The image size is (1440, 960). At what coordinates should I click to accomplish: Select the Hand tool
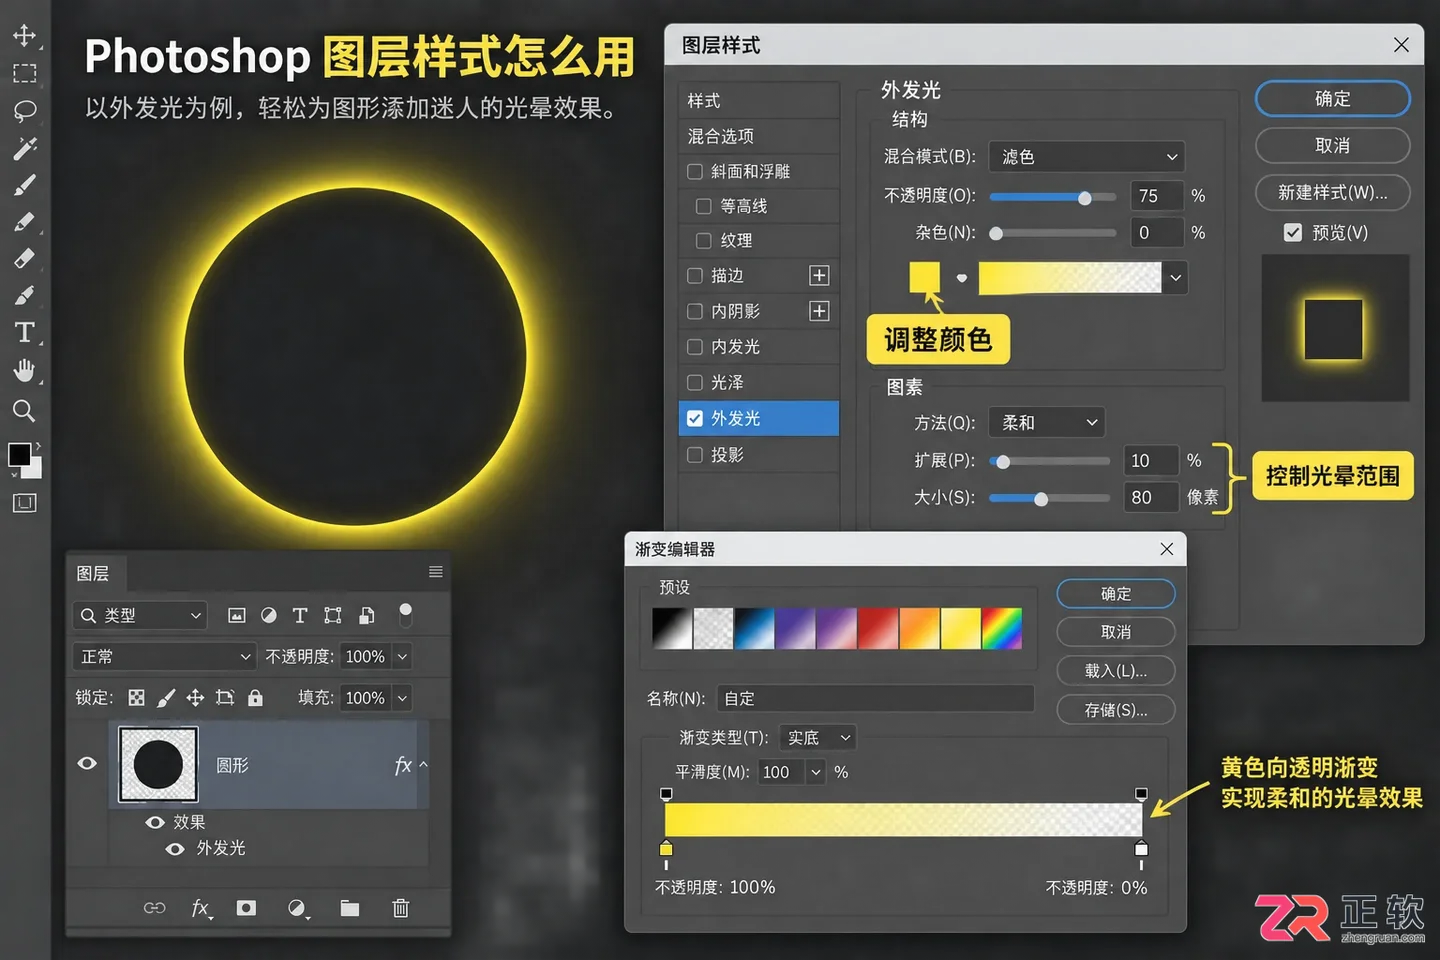[24, 371]
